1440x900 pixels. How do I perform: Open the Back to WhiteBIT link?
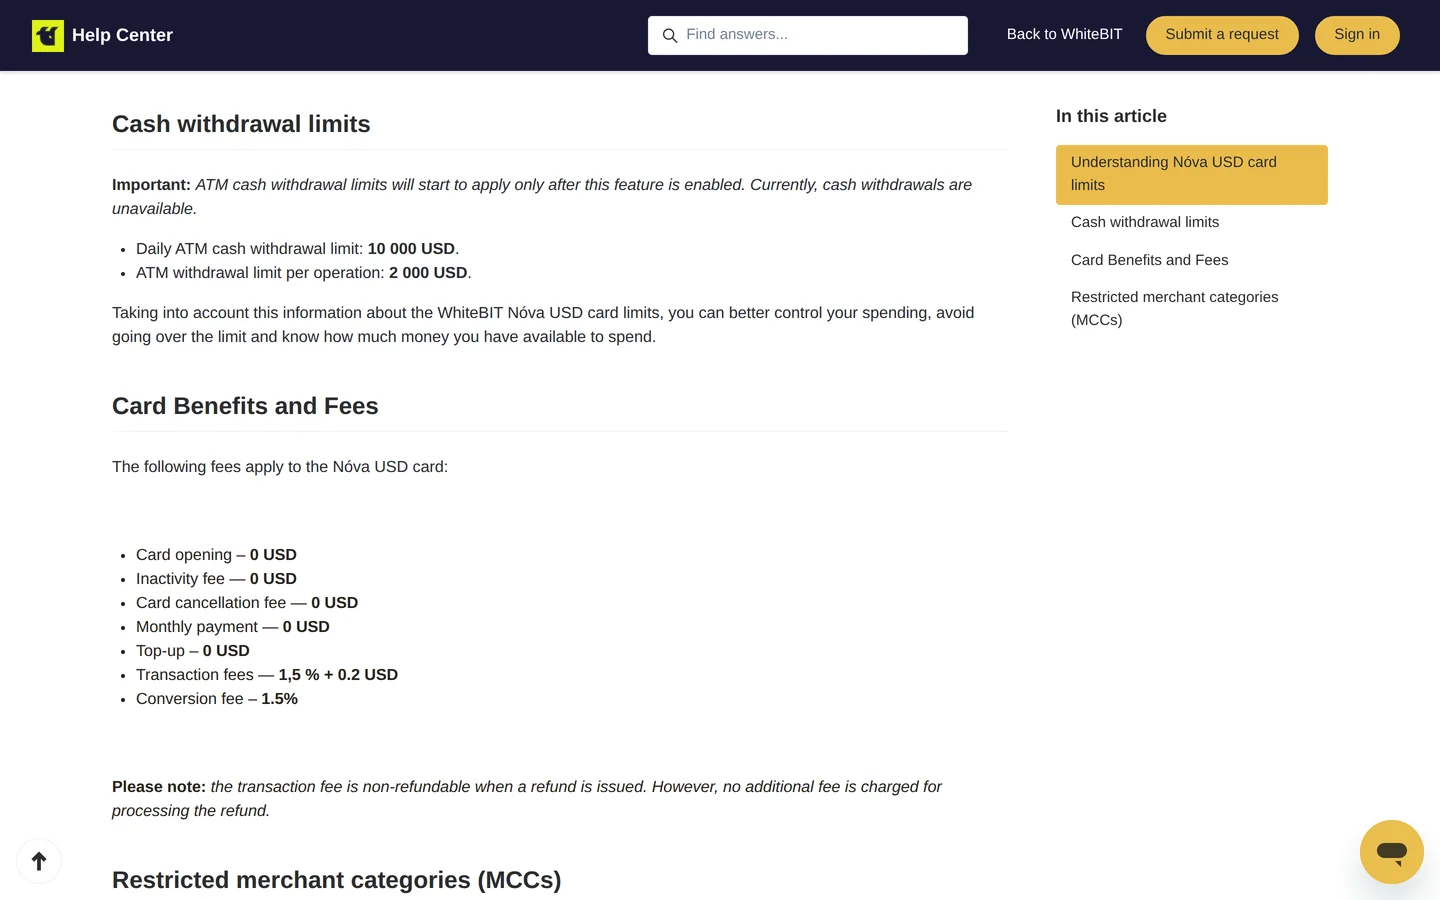point(1064,34)
